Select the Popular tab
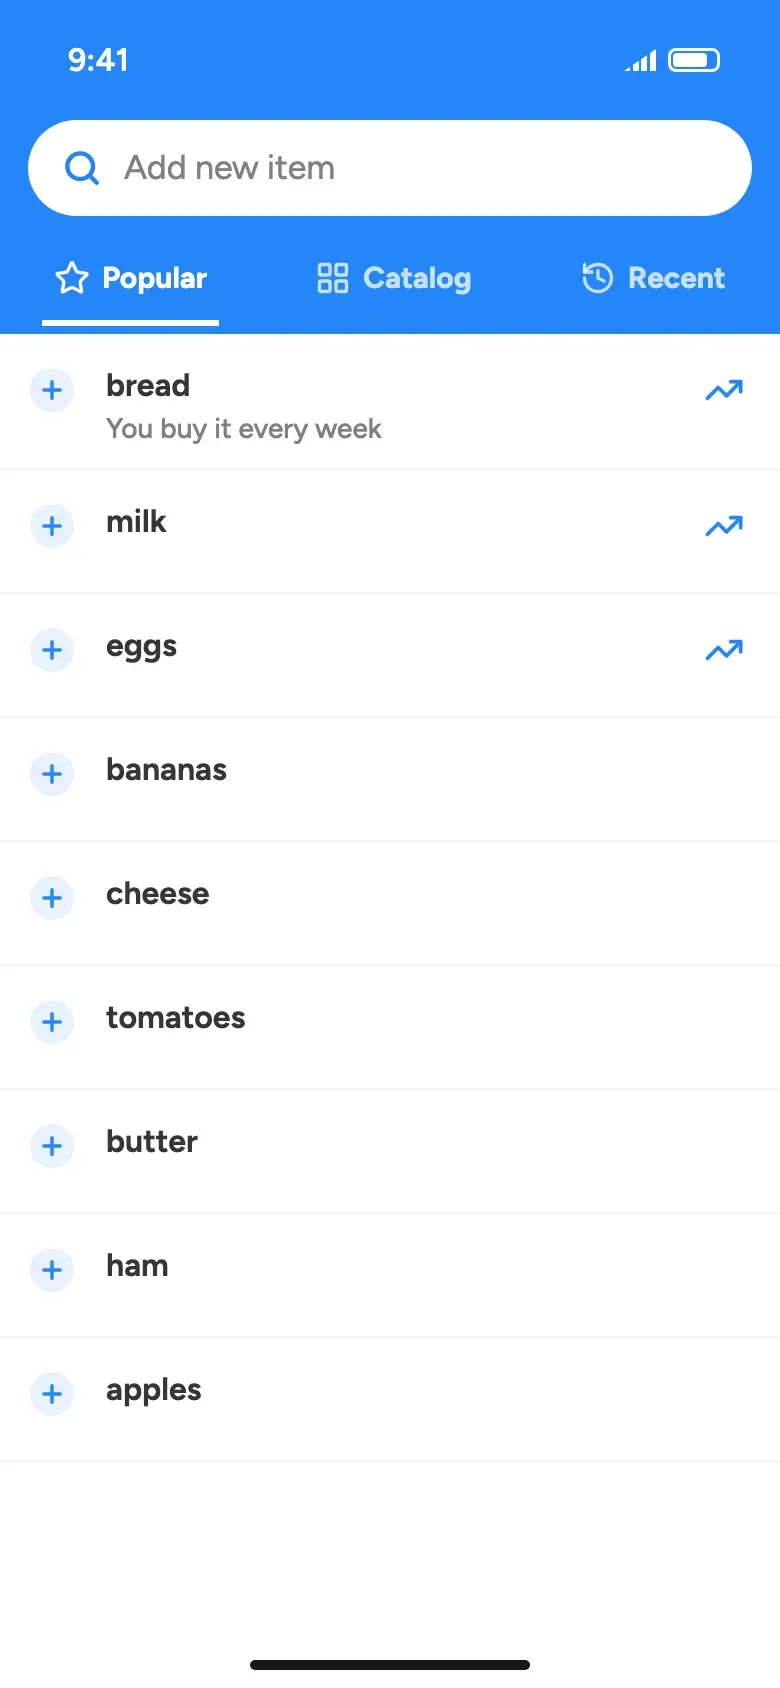Screen dimensions: 780x1688 tap(130, 278)
